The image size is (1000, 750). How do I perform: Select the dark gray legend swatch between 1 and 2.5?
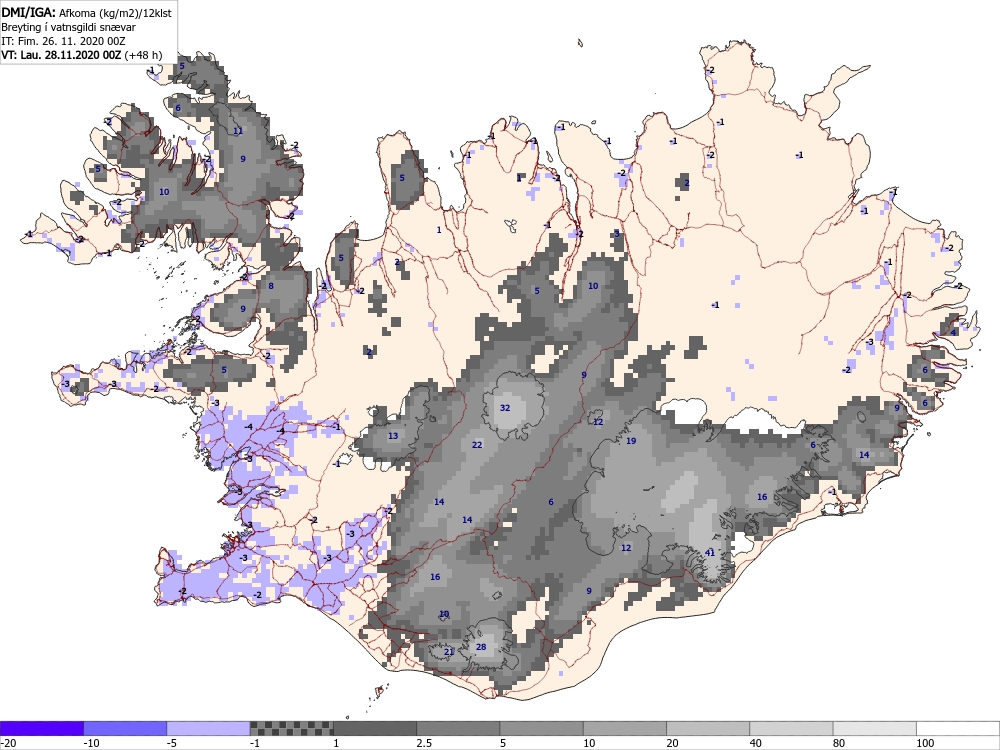point(375,728)
